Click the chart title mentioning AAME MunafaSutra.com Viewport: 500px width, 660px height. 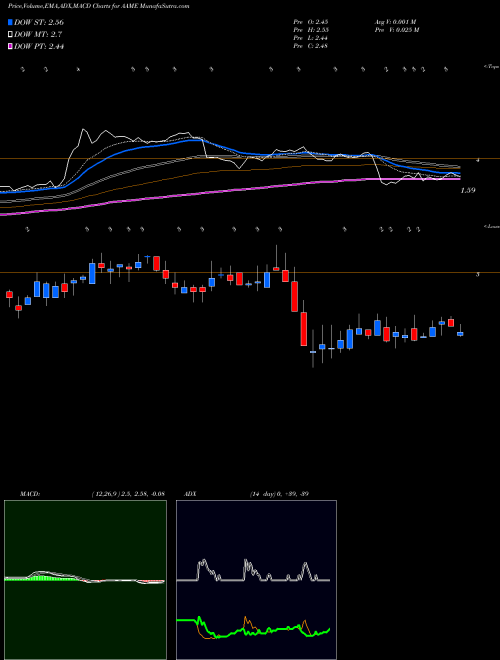[98, 6]
